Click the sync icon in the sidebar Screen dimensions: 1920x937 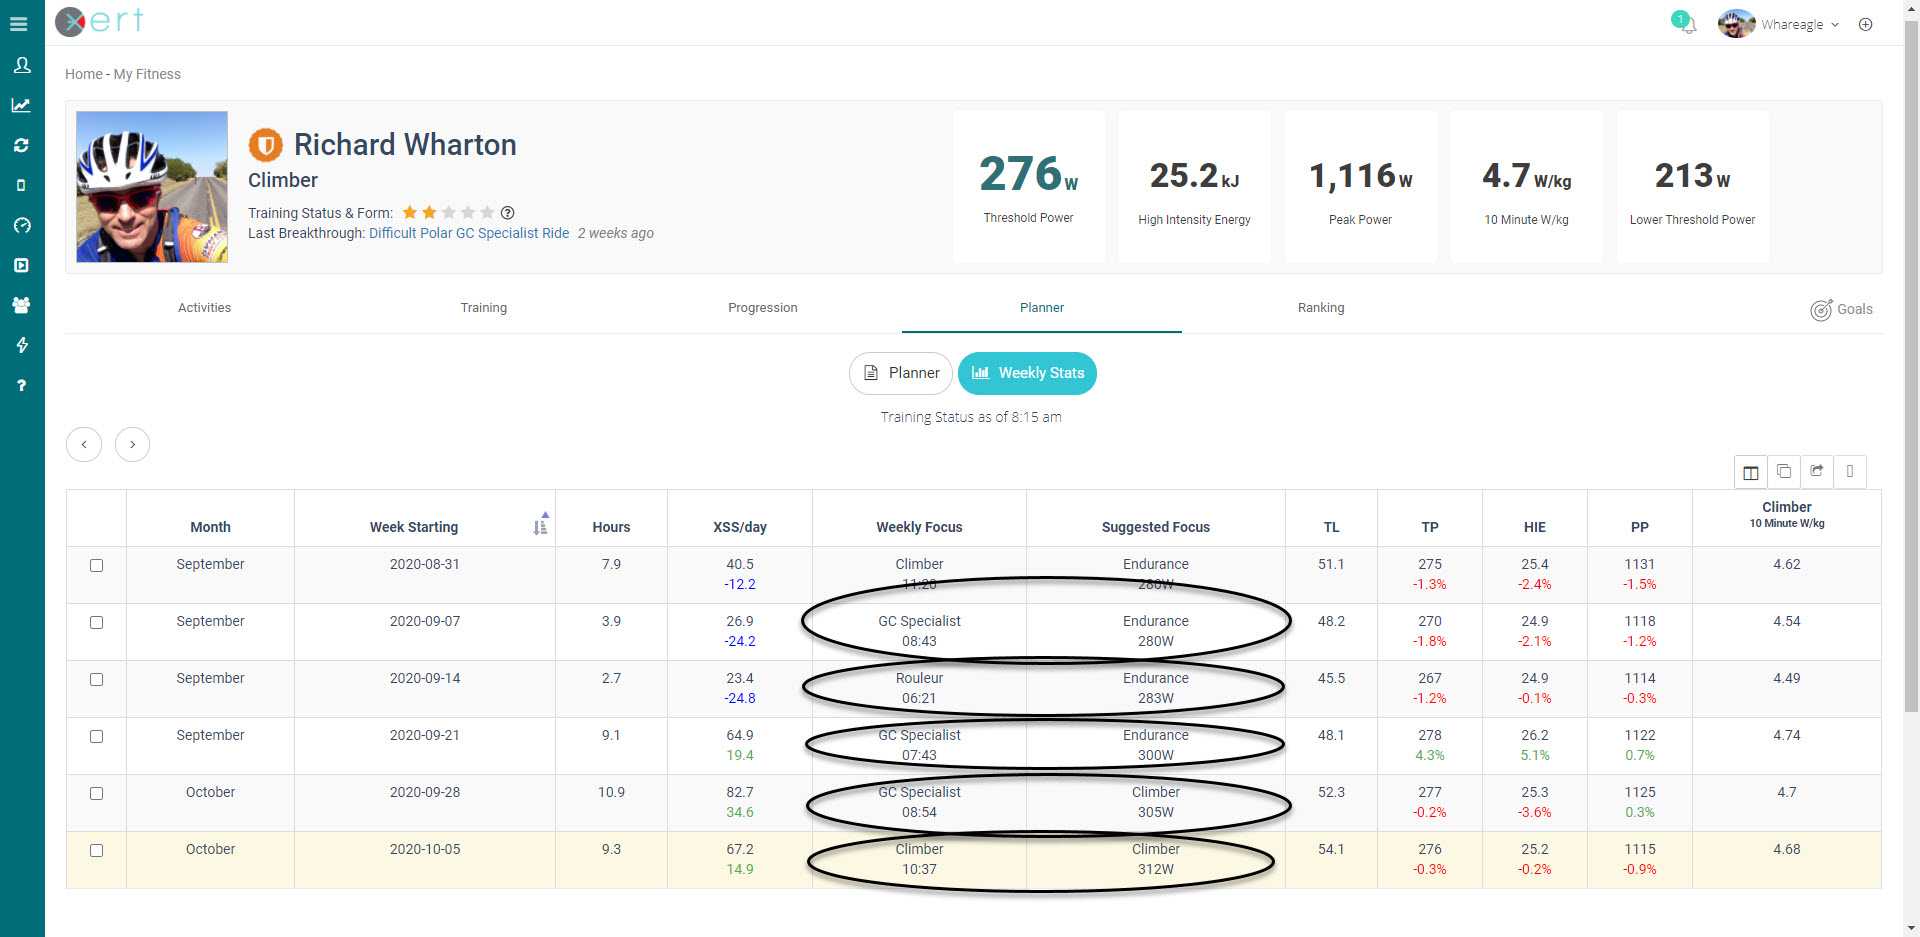coord(21,145)
